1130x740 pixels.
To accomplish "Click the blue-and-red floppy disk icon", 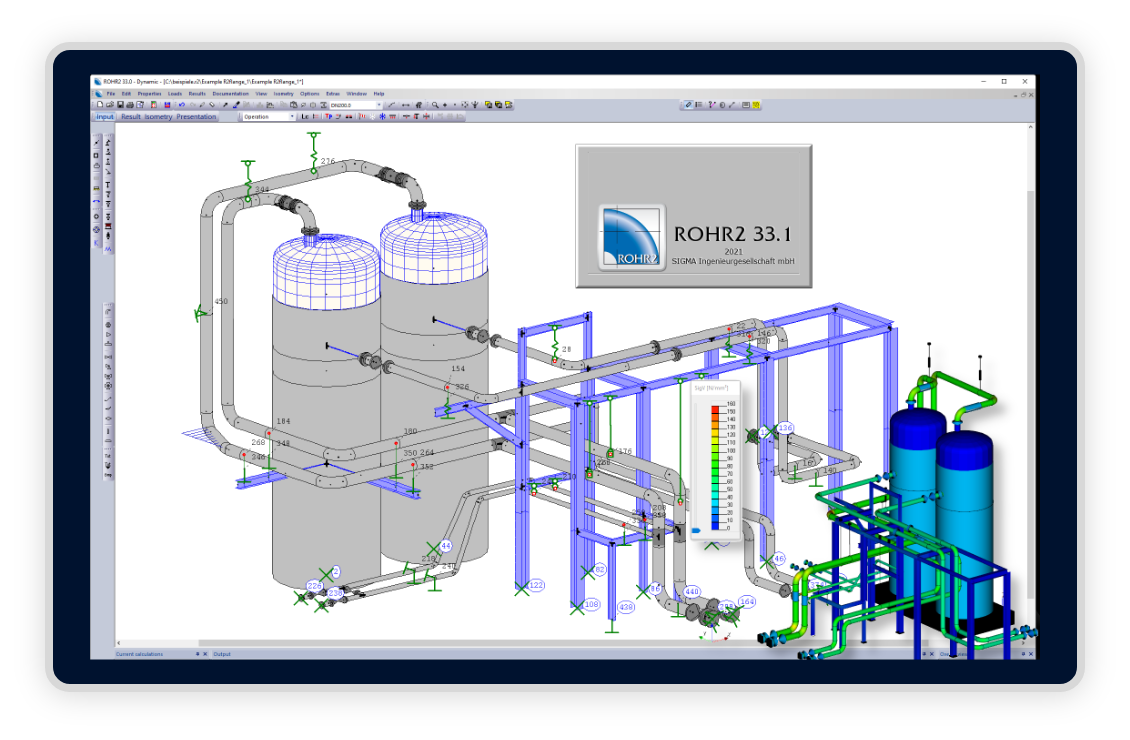I will pyautogui.click(x=167, y=105).
